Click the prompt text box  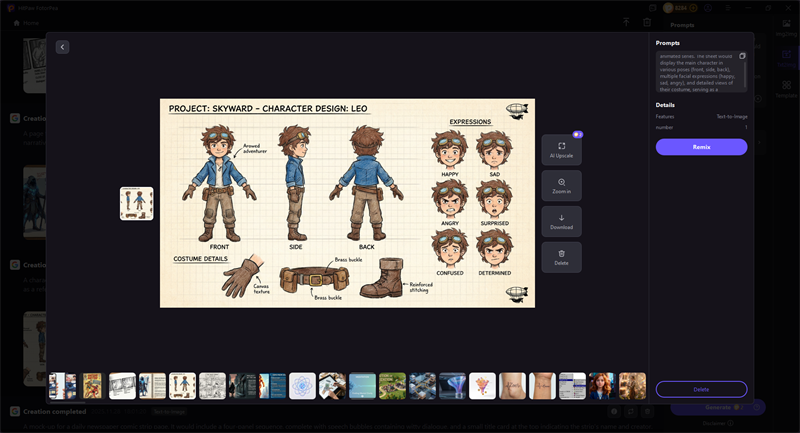coord(697,72)
